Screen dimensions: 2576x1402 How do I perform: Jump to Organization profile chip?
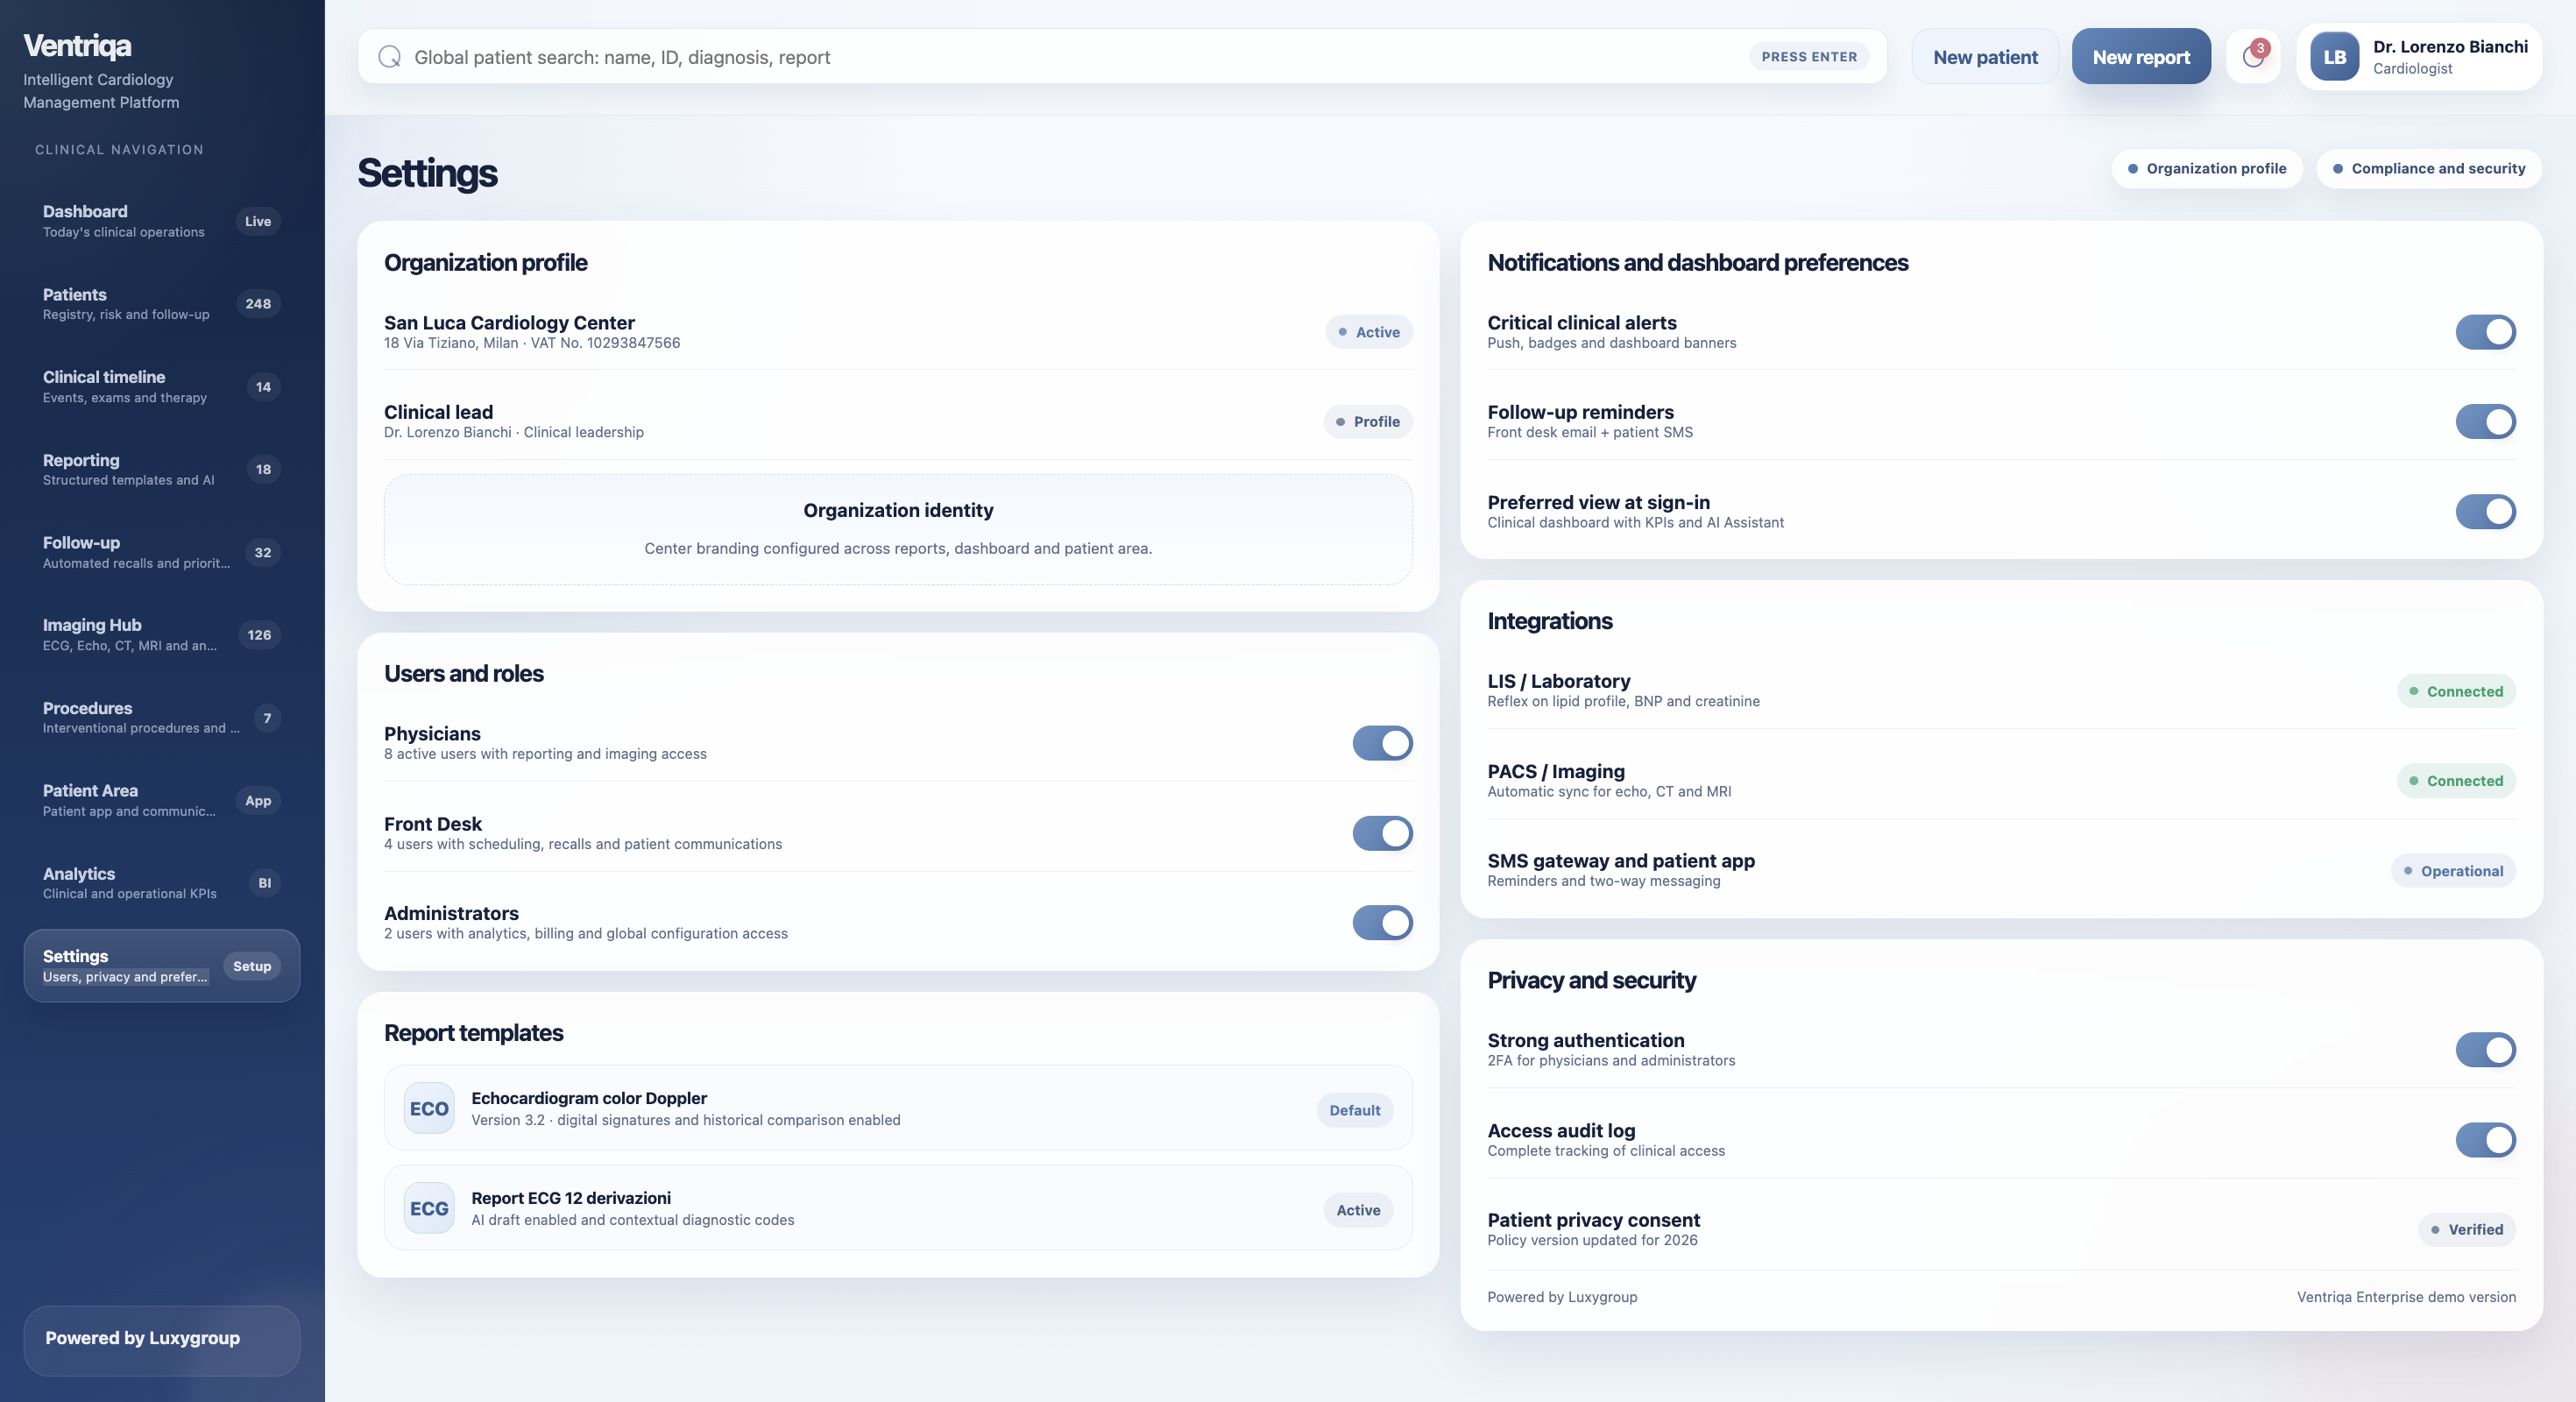click(2207, 168)
